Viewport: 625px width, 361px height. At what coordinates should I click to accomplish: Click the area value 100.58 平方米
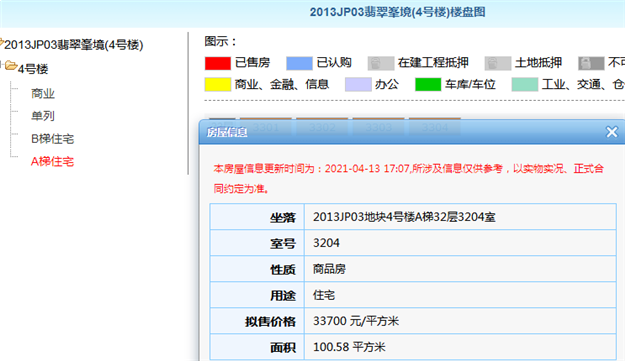pos(349,347)
